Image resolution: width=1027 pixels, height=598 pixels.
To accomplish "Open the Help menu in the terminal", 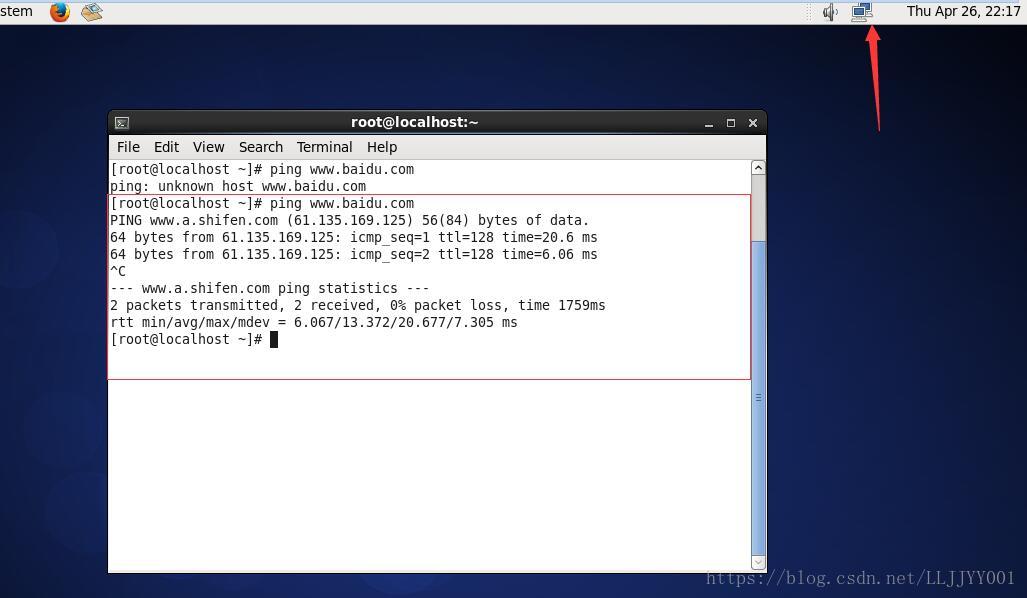I will click(x=382, y=147).
